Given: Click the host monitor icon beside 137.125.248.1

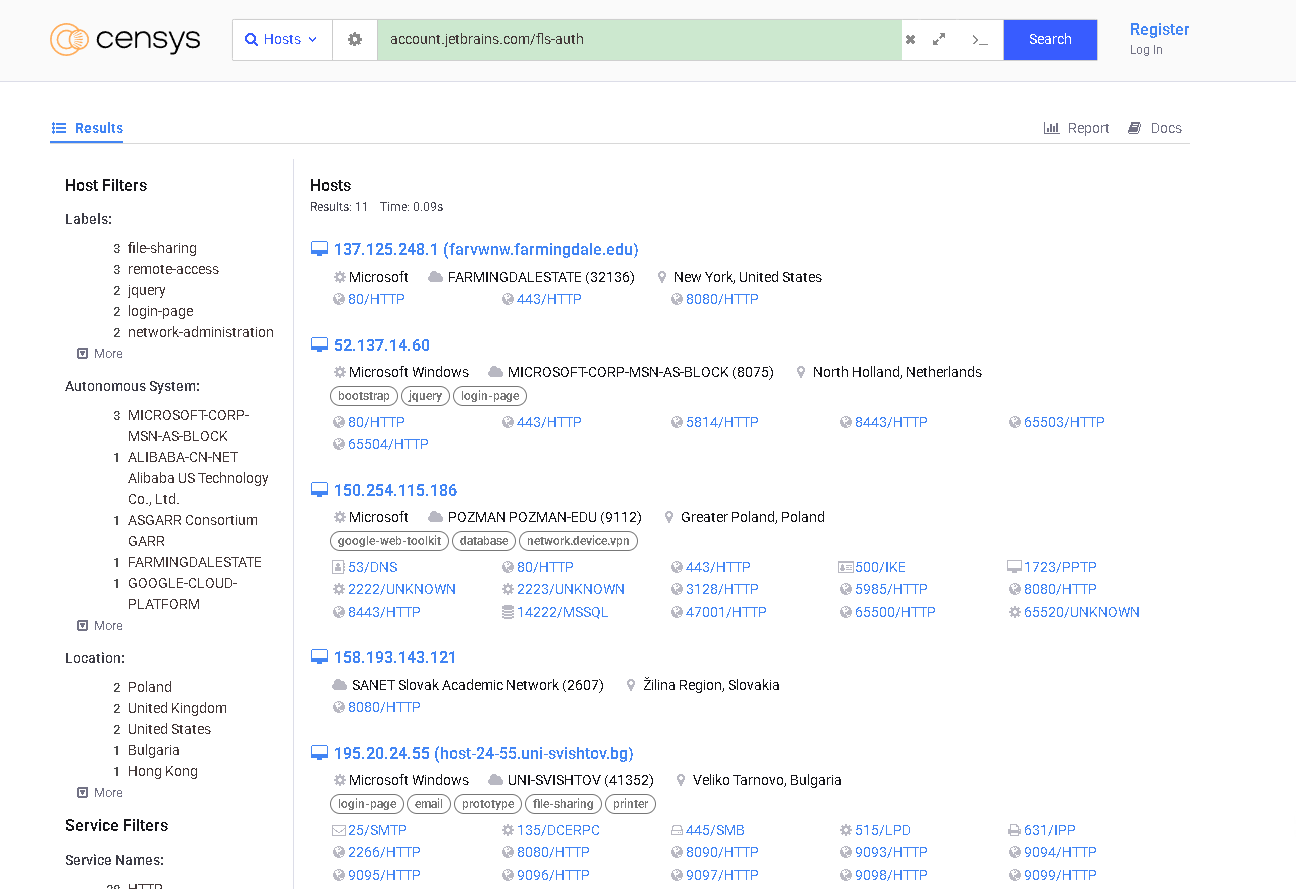Looking at the screenshot, I should click(x=319, y=249).
